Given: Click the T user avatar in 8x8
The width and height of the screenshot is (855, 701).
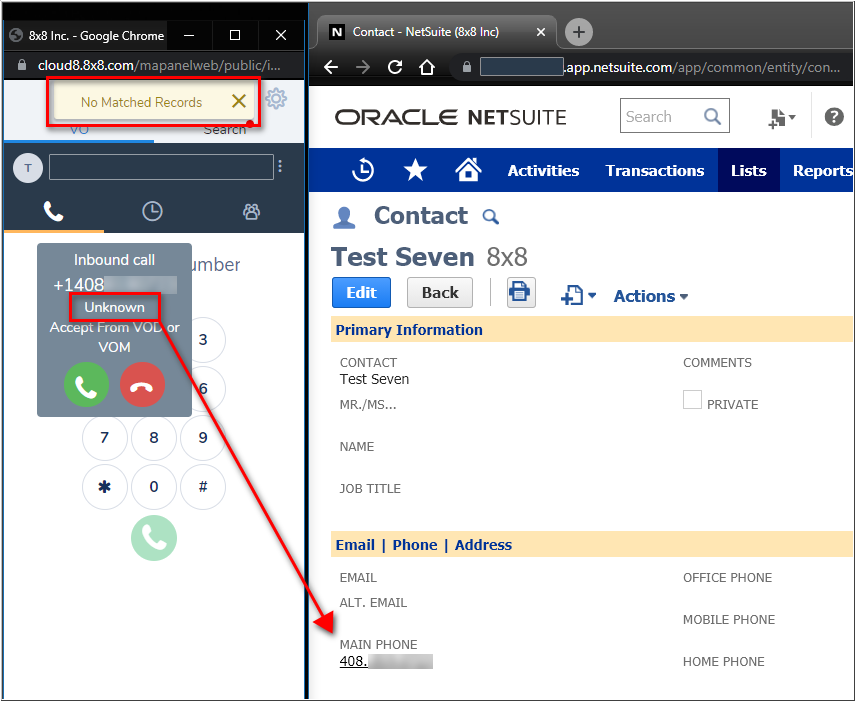Looking at the screenshot, I should click(x=28, y=167).
